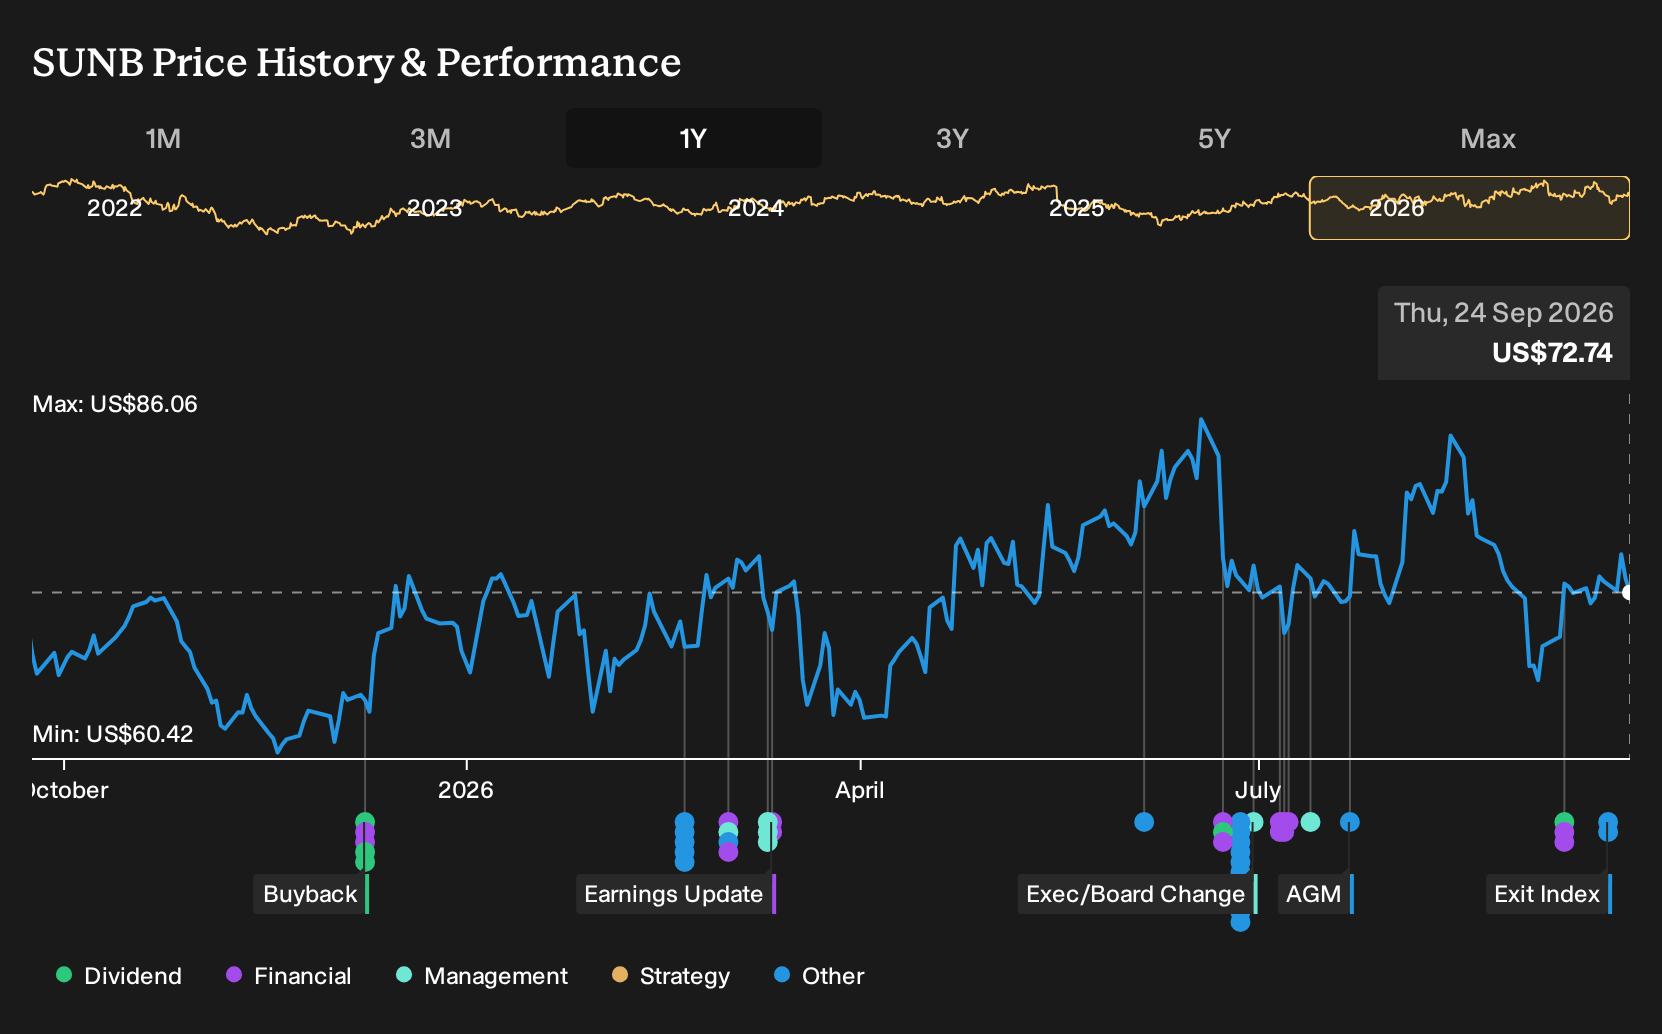Jump to 2024 in the overview chart
Image resolution: width=1662 pixels, height=1034 pixels.
tap(756, 208)
